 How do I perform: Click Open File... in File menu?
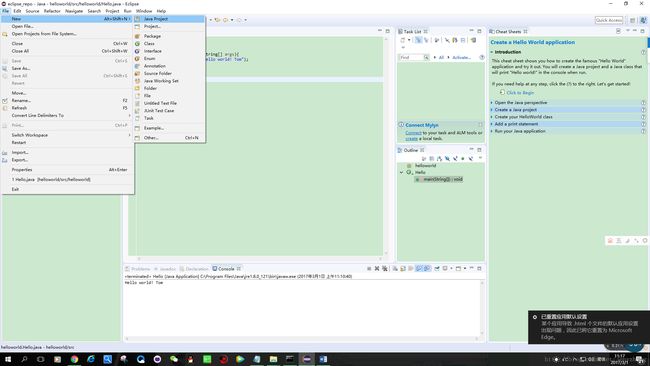(x=67, y=26)
